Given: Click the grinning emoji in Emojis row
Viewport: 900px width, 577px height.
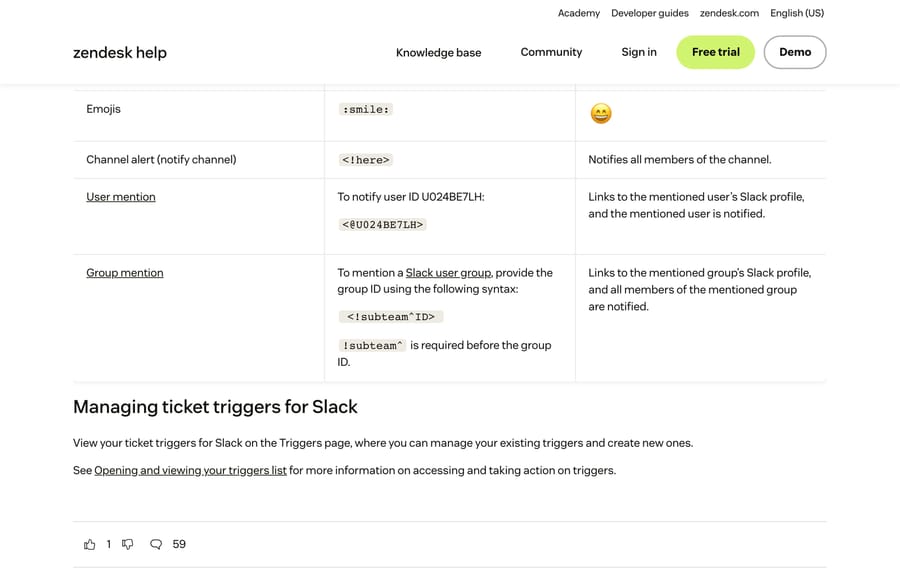Looking at the screenshot, I should point(601,113).
